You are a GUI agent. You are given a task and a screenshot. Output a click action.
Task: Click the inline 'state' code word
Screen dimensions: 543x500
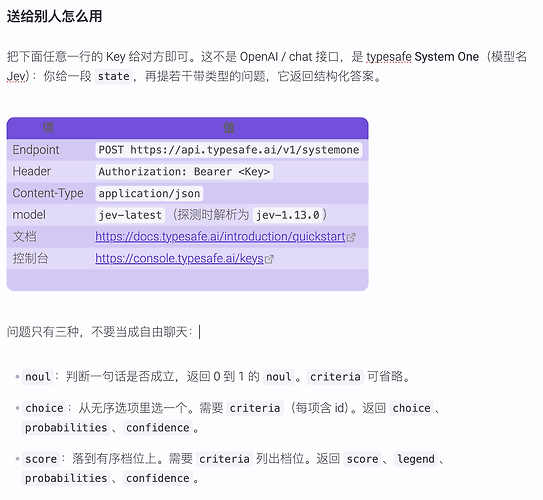pyautogui.click(x=114, y=76)
